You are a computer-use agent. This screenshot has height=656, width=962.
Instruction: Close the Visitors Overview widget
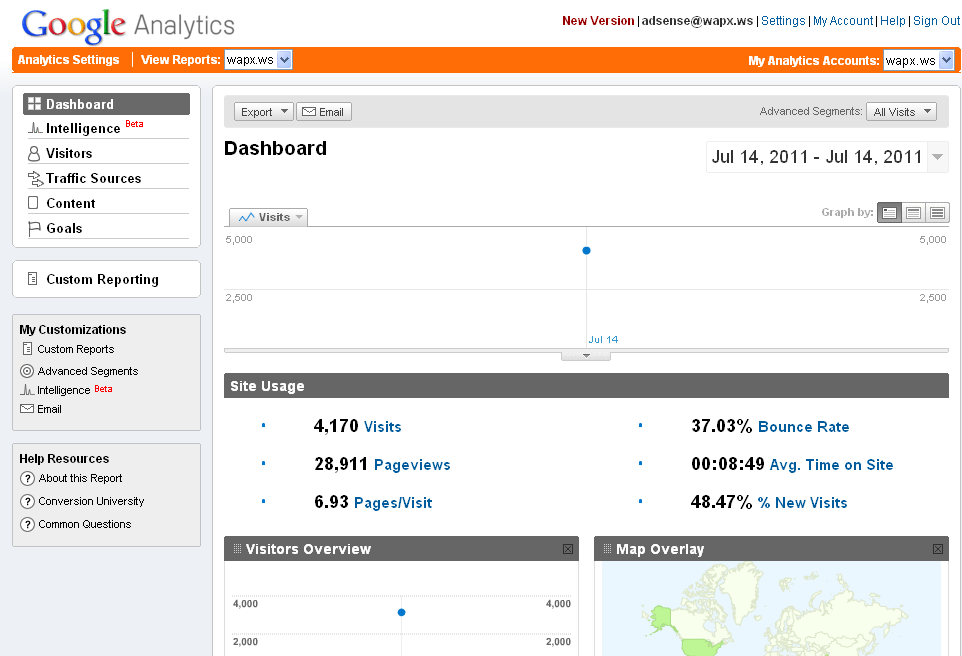click(x=567, y=549)
